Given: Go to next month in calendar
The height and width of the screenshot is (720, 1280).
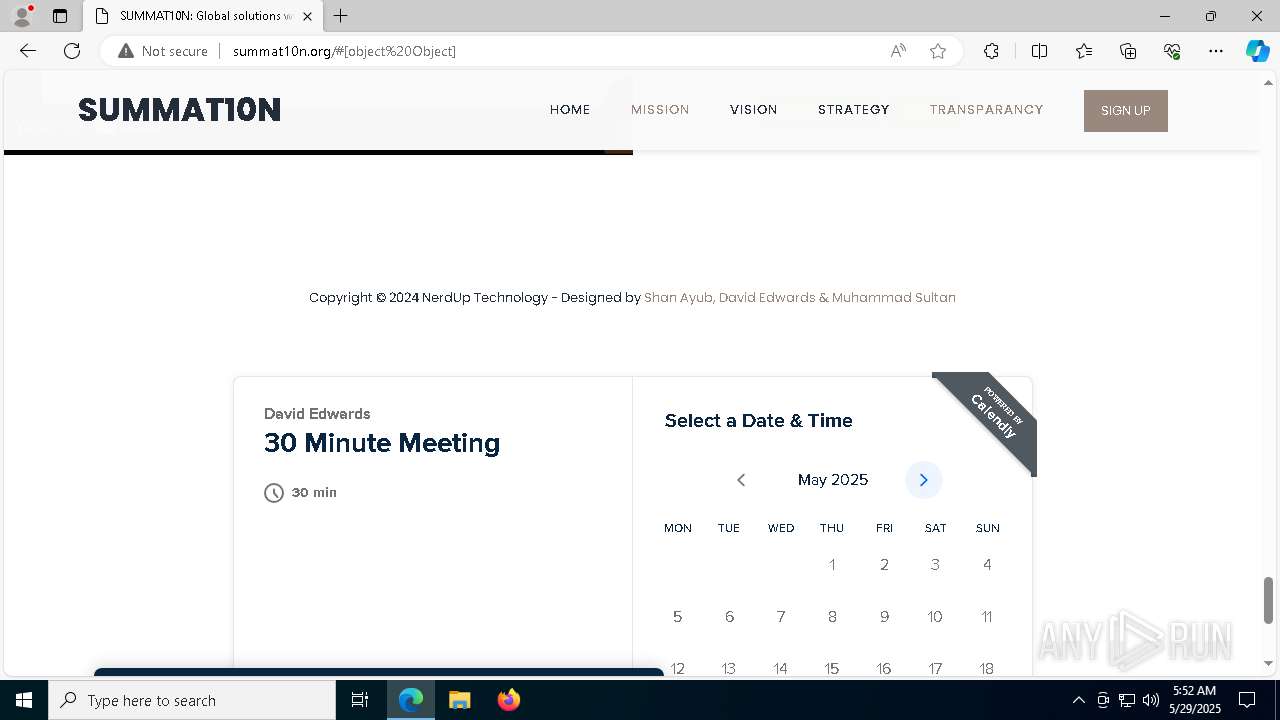Looking at the screenshot, I should point(924,480).
